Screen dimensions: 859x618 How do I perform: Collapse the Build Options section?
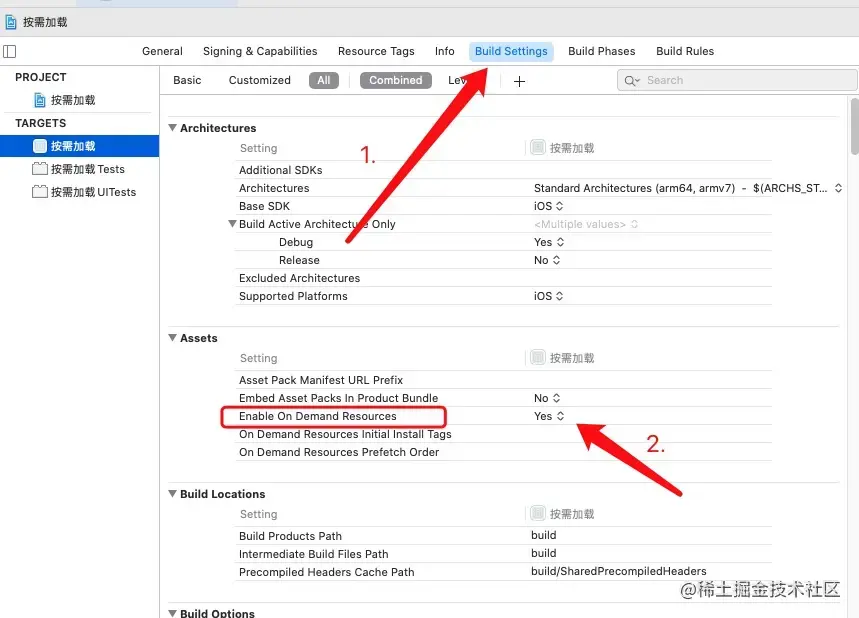pos(173,613)
